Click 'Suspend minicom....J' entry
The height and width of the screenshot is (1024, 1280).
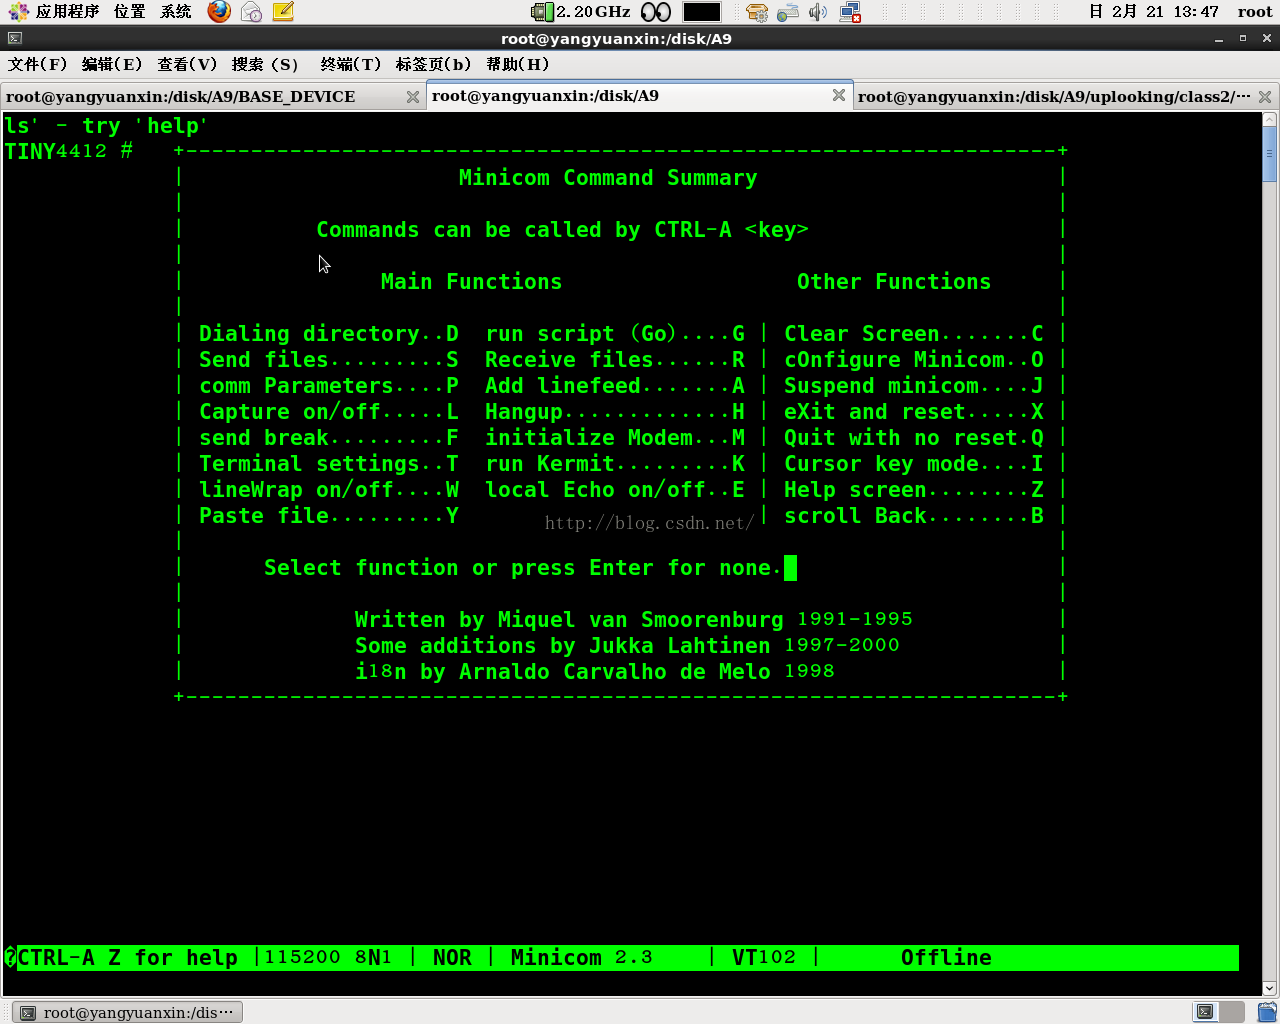pos(914,386)
